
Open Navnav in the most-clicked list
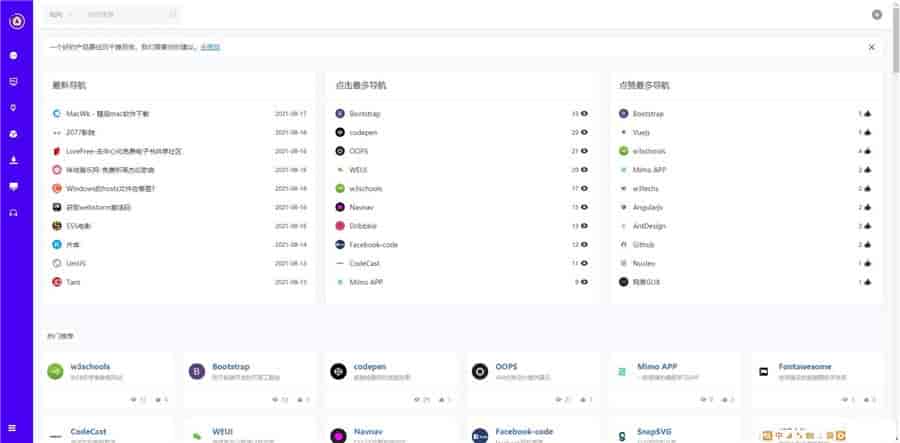(x=362, y=207)
